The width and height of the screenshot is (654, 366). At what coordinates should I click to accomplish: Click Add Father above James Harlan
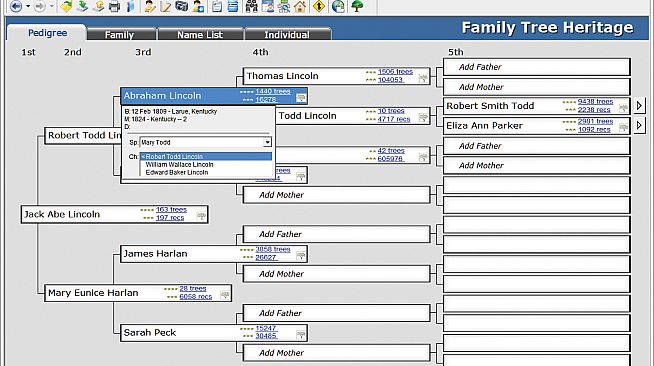[x=336, y=234]
